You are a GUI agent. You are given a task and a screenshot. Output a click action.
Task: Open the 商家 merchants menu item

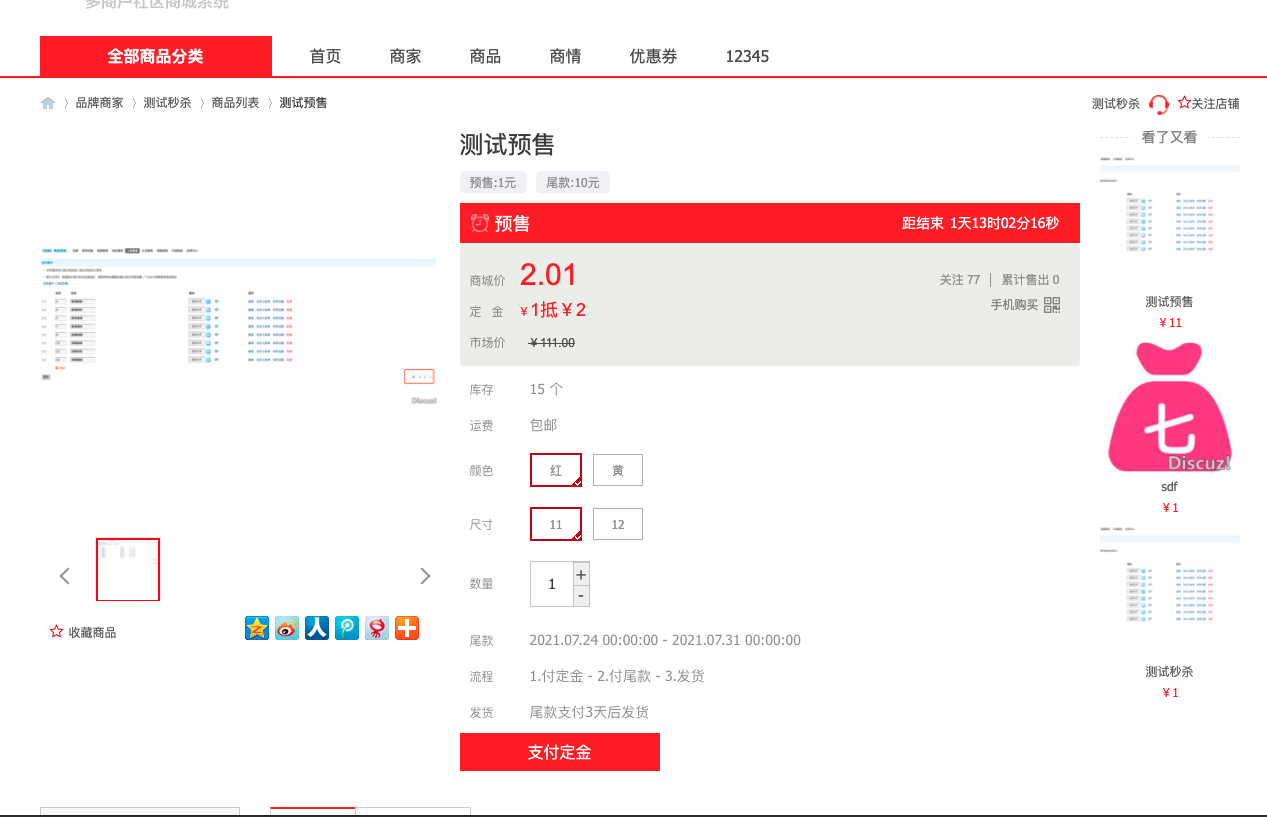point(406,57)
